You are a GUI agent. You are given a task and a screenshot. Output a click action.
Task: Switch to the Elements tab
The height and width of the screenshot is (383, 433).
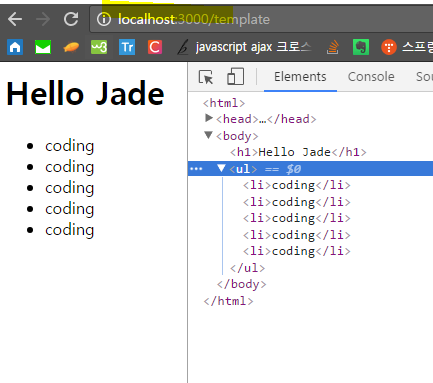[x=300, y=77]
